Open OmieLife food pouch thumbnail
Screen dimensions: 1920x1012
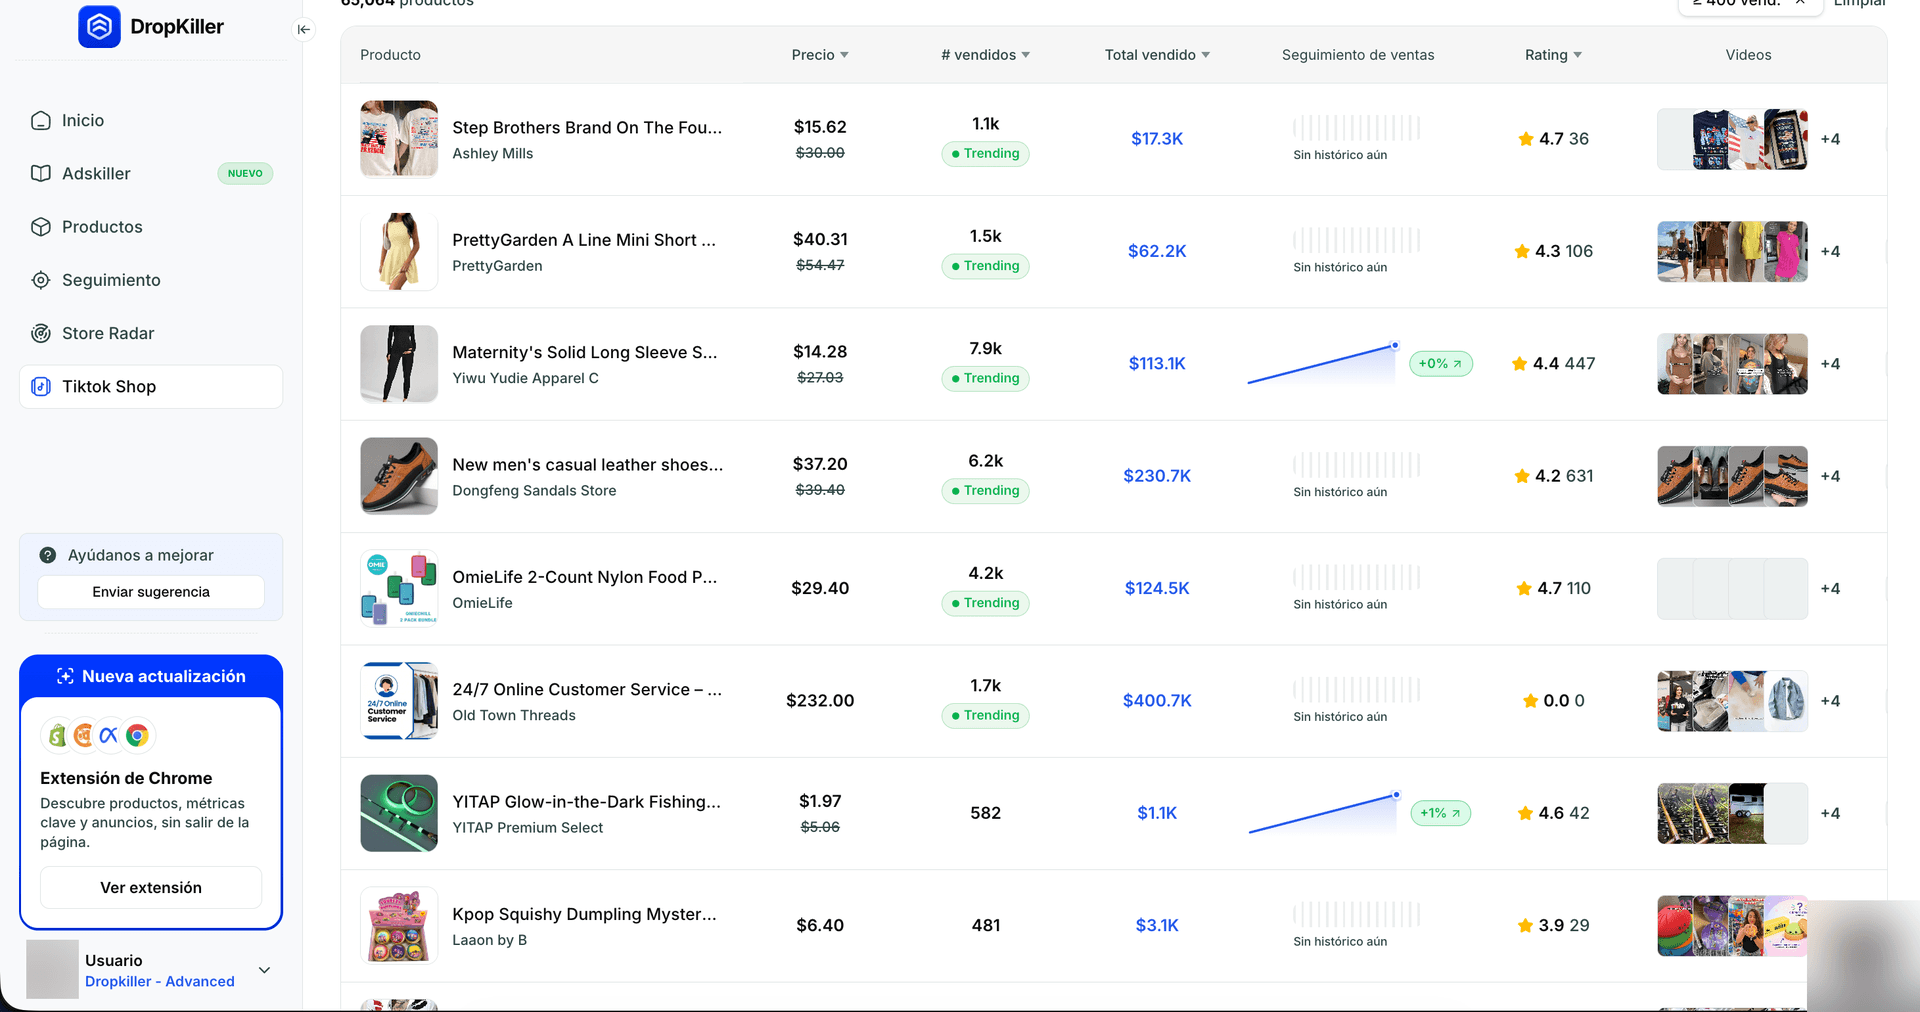click(399, 588)
